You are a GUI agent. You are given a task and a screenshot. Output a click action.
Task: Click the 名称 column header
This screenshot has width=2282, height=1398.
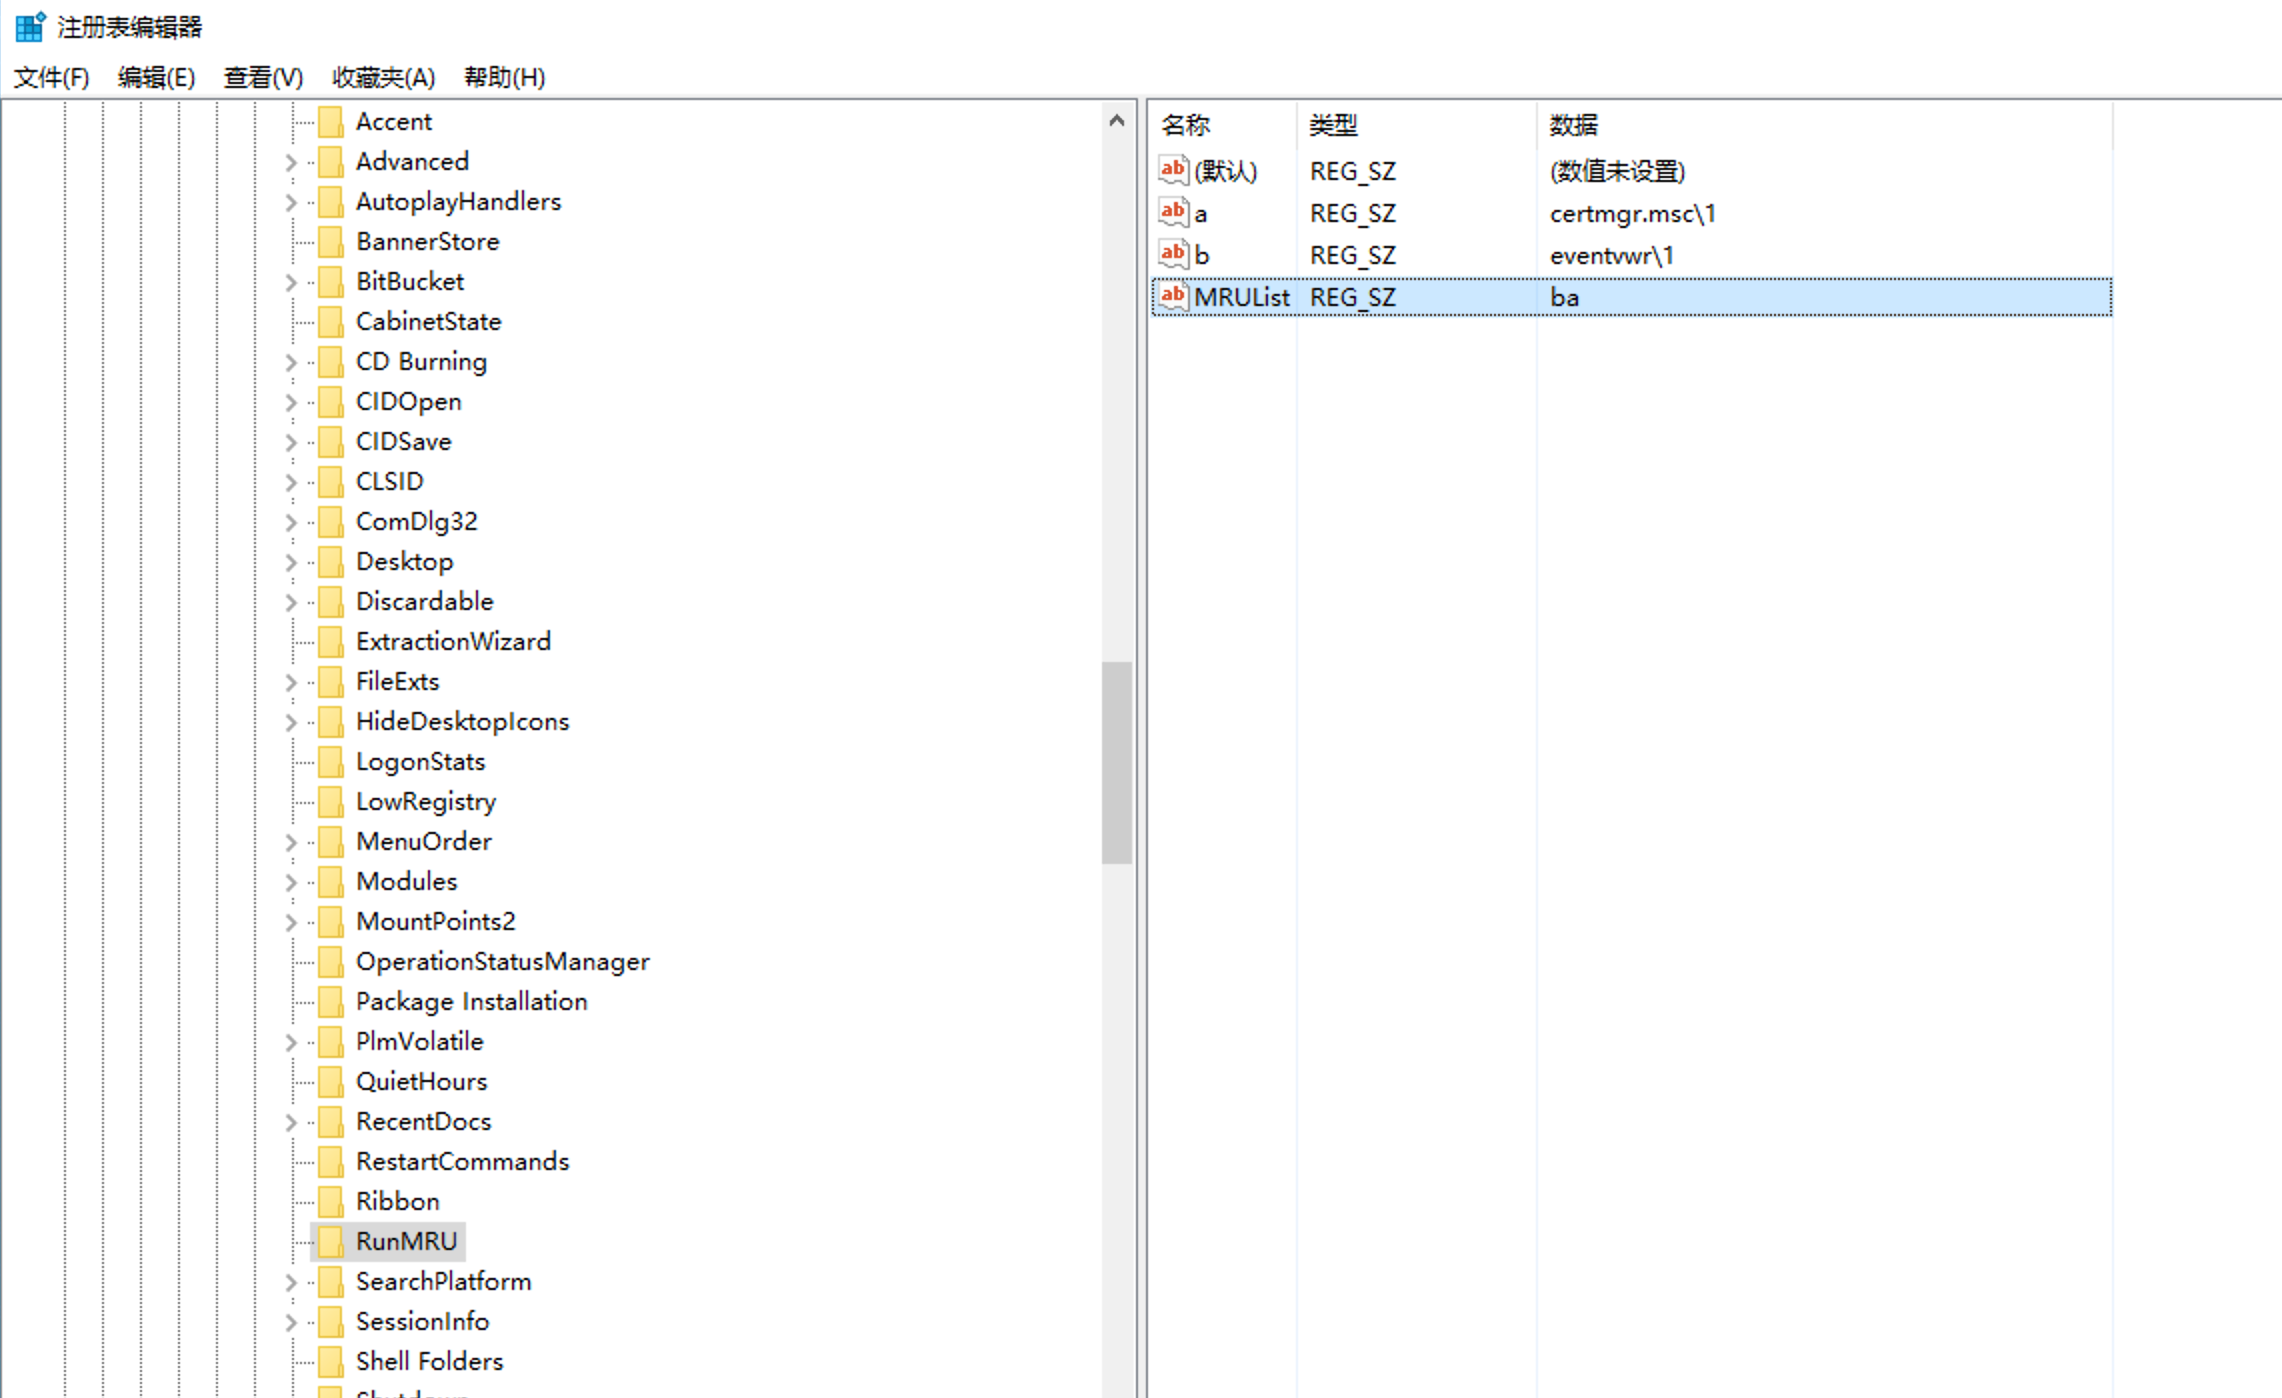(1186, 125)
